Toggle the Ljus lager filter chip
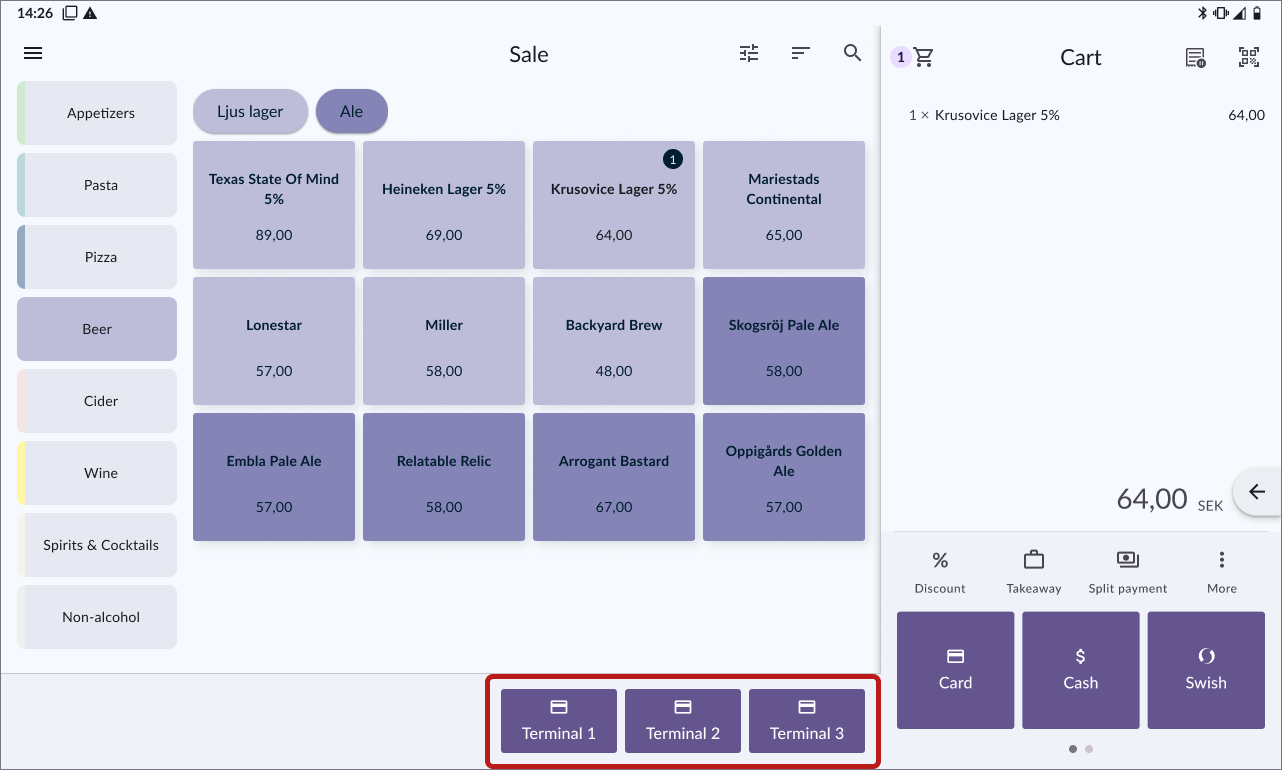The height and width of the screenshot is (770, 1282). coord(250,111)
